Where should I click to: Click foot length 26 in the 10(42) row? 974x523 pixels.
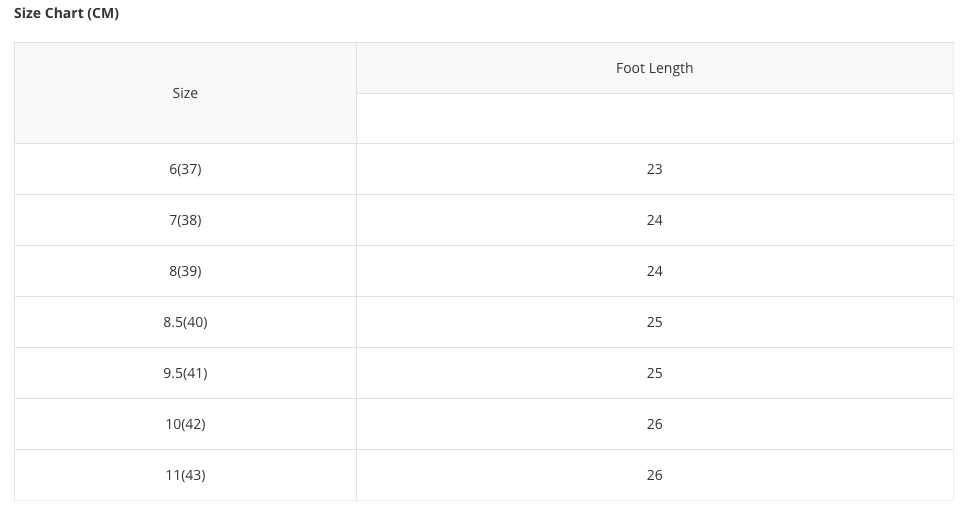tap(654, 424)
